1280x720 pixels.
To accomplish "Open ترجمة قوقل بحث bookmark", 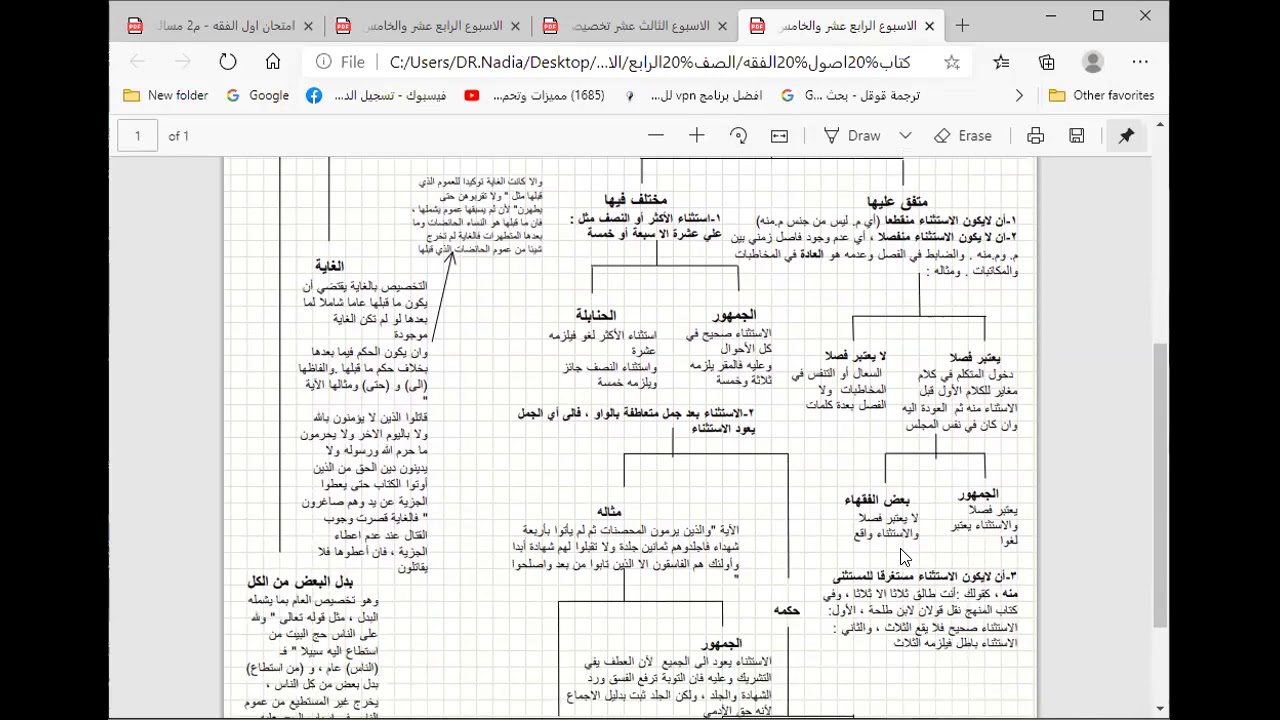I will tap(850, 96).
